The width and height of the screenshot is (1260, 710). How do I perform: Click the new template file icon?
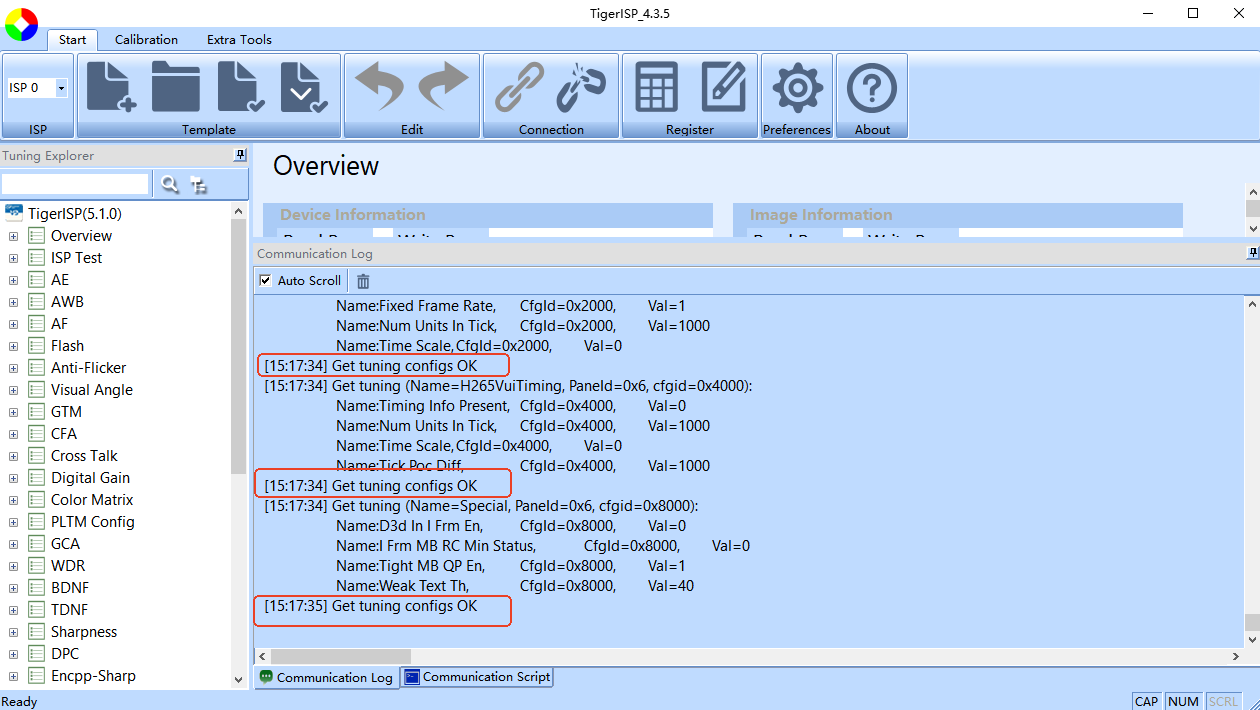click(x=111, y=87)
